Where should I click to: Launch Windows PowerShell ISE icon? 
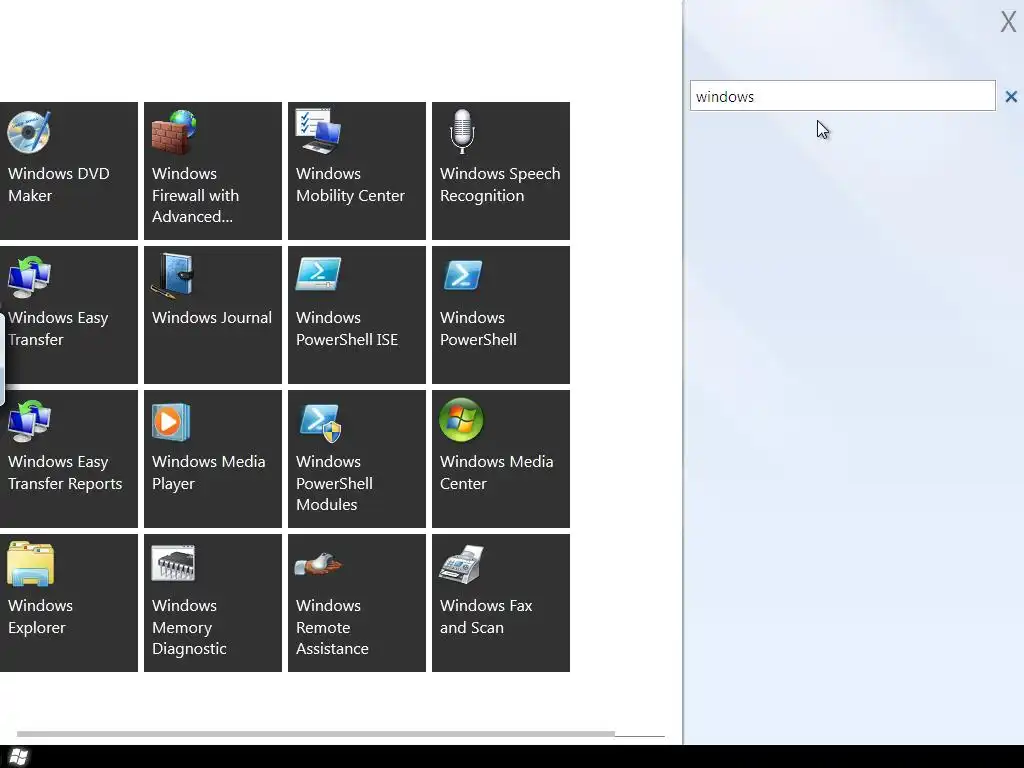[x=318, y=274]
